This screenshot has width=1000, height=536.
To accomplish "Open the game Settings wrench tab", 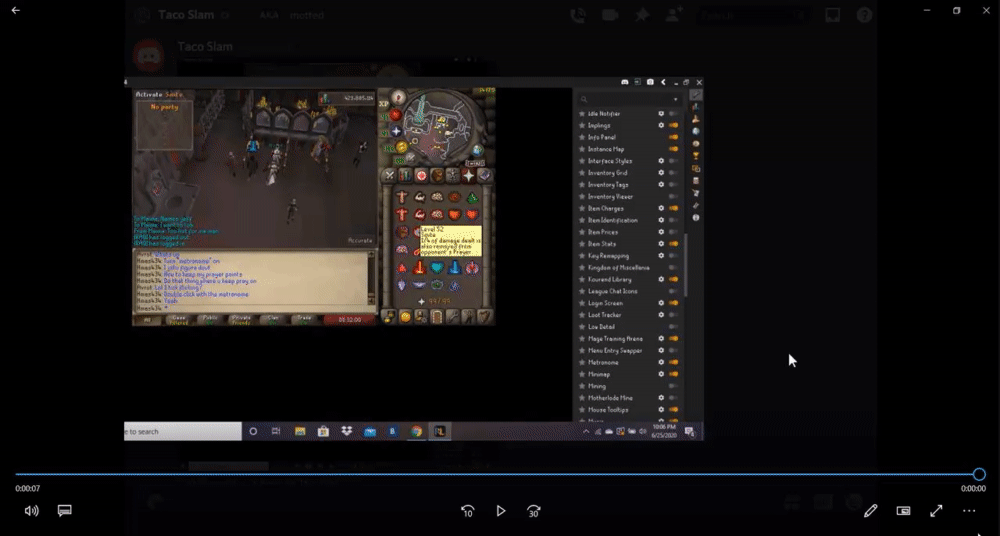I will point(453,316).
